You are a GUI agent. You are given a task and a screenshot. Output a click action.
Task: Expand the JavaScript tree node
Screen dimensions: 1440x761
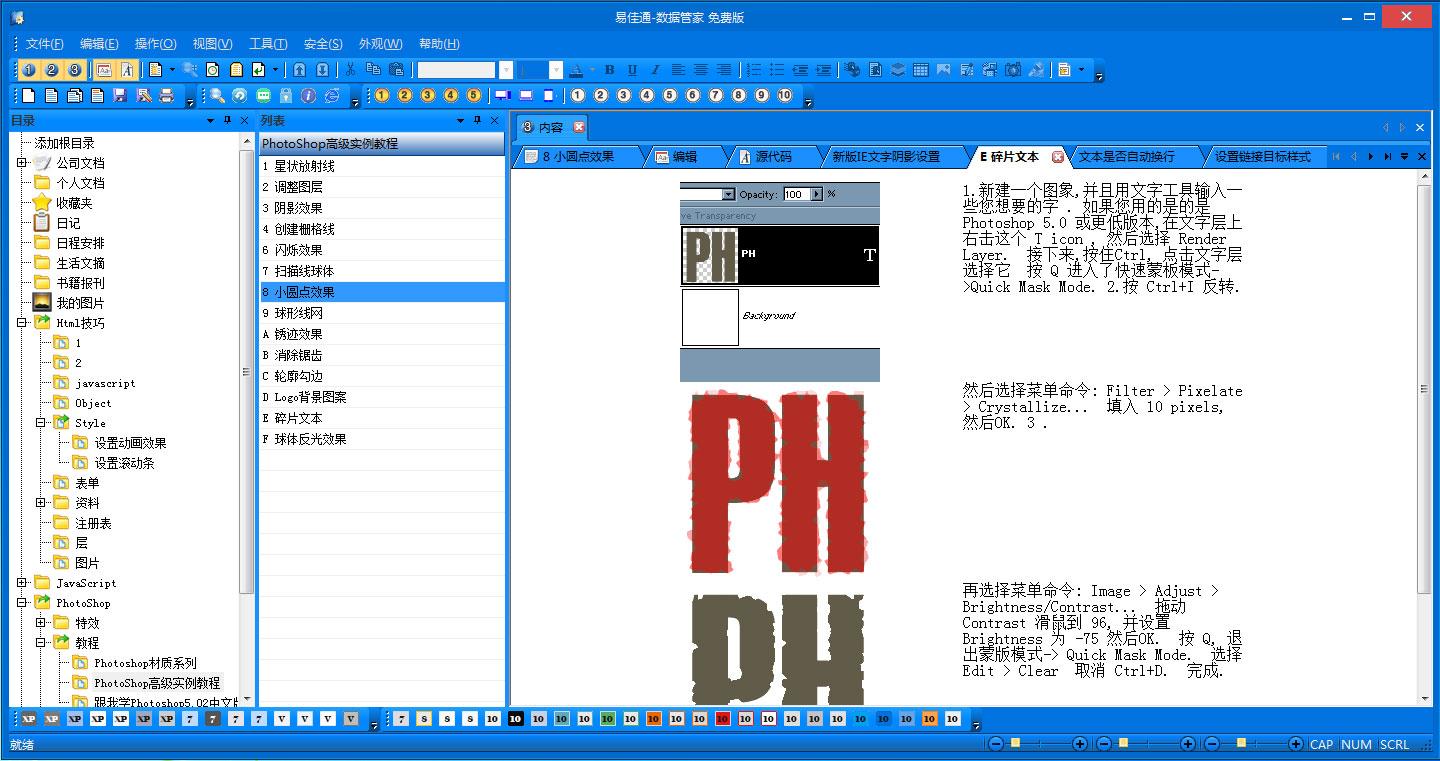22,583
